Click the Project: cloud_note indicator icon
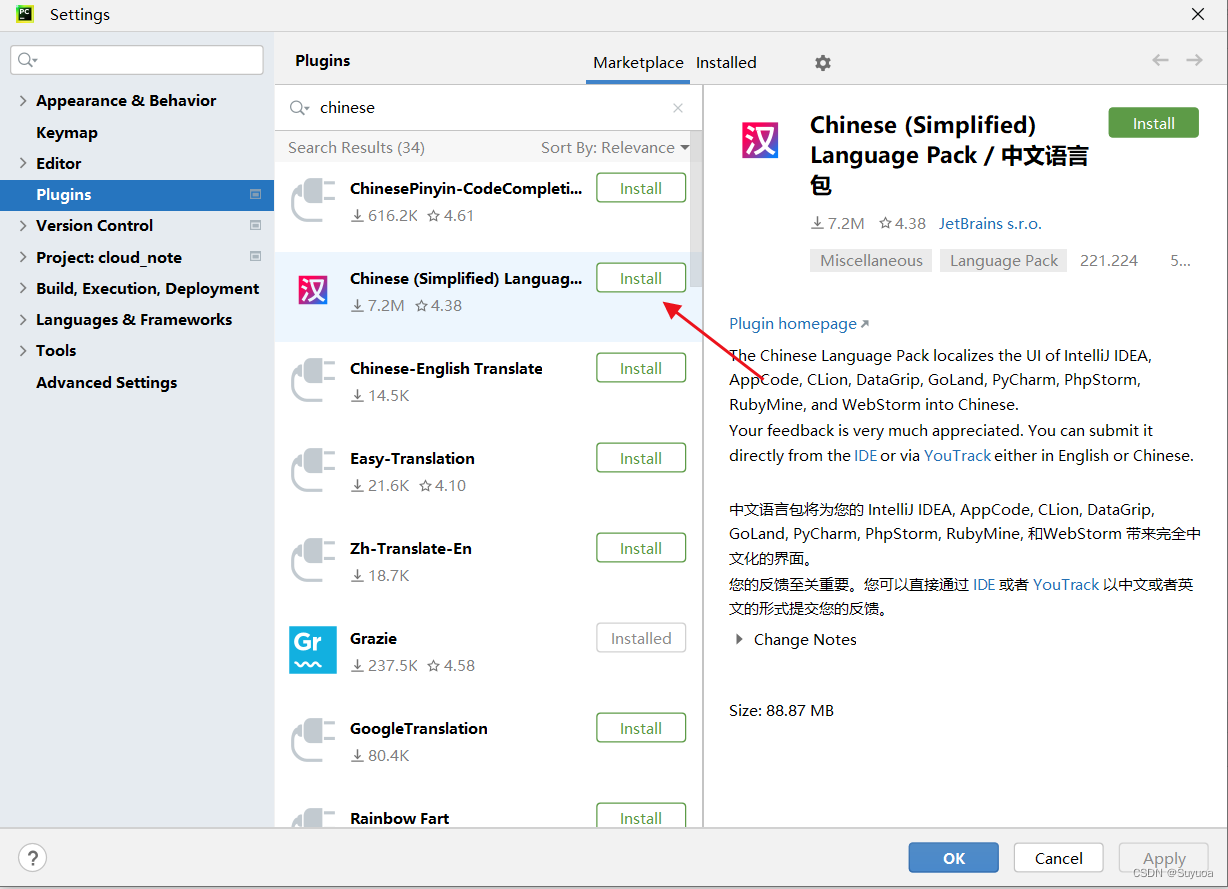The image size is (1228, 889). (x=255, y=257)
